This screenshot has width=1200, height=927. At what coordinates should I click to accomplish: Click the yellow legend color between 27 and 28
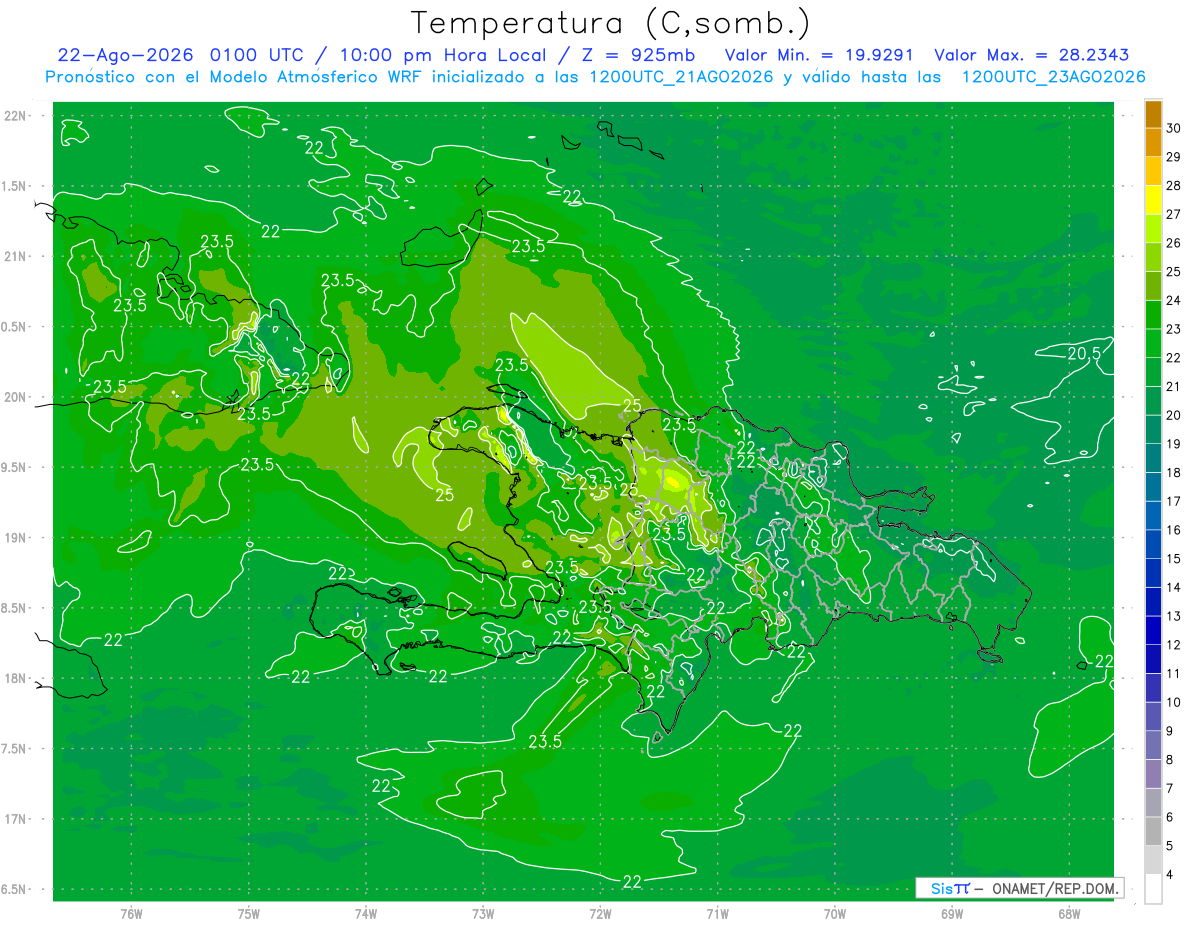coord(1153,200)
